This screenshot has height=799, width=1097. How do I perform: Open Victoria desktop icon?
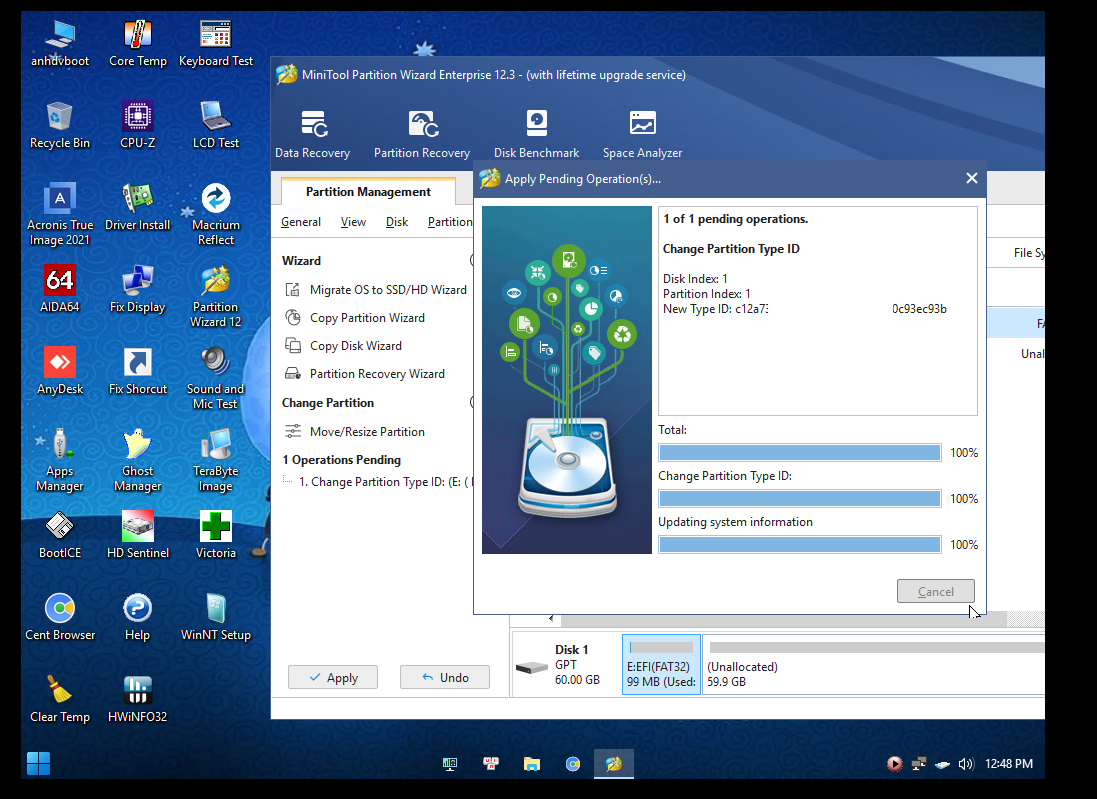coord(215,535)
